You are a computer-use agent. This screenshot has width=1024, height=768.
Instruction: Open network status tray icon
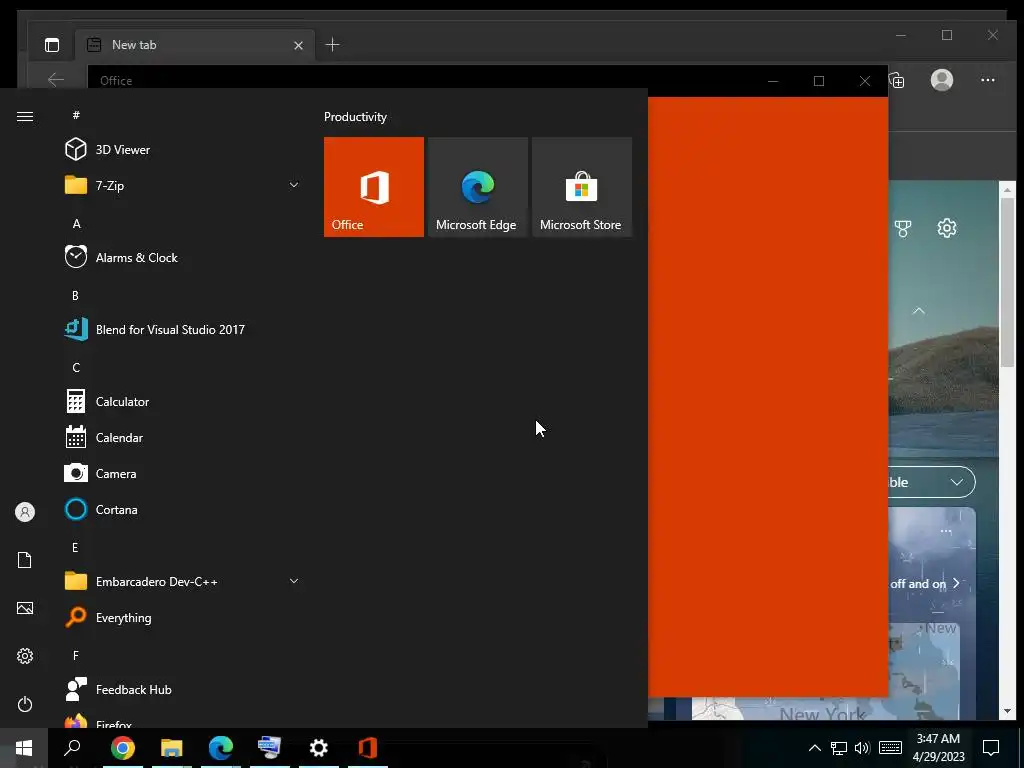click(x=839, y=748)
